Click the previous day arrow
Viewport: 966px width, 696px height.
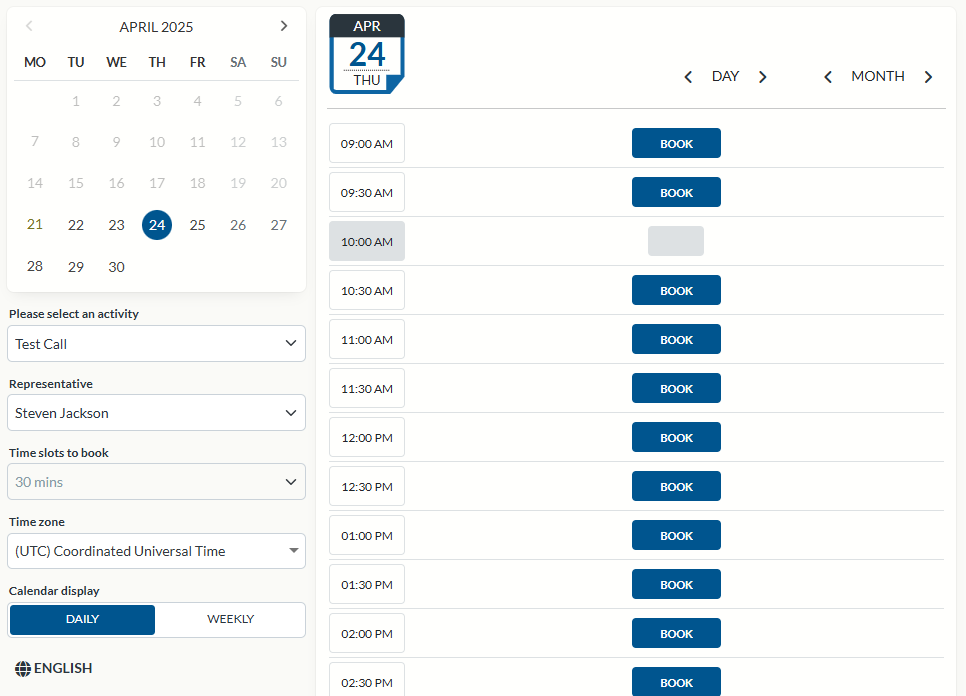(688, 77)
